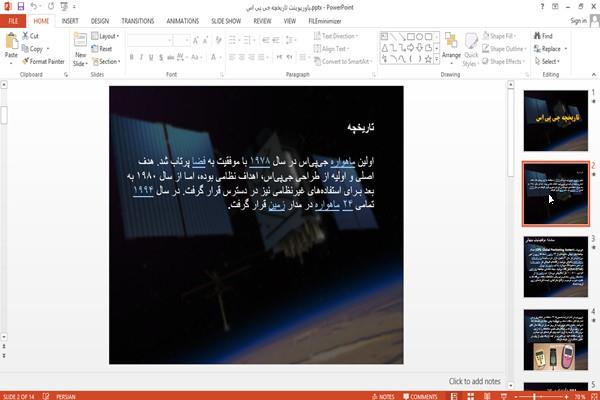Select the star shape in shapes gallery

tap(428, 59)
